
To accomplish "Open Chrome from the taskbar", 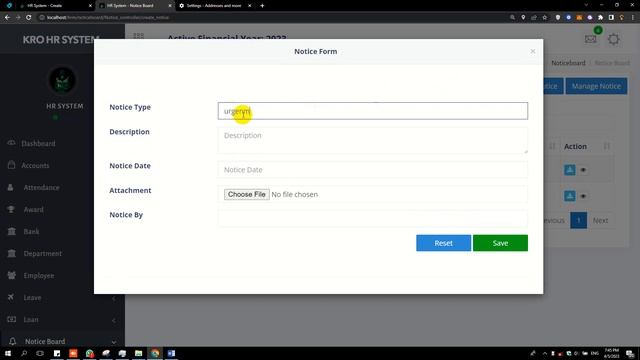I will [155, 353].
